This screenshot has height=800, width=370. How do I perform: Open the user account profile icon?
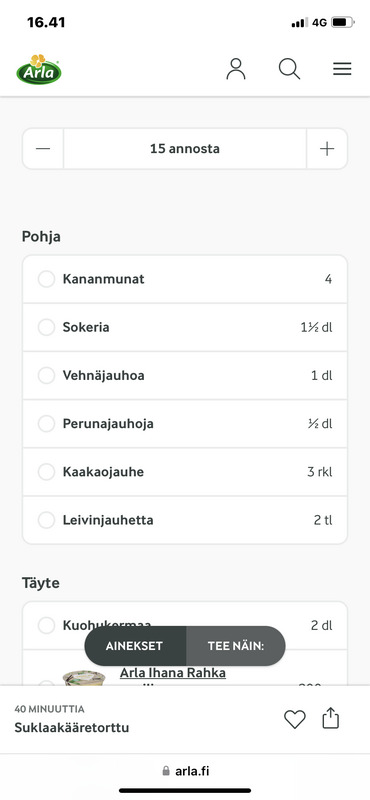pos(236,69)
